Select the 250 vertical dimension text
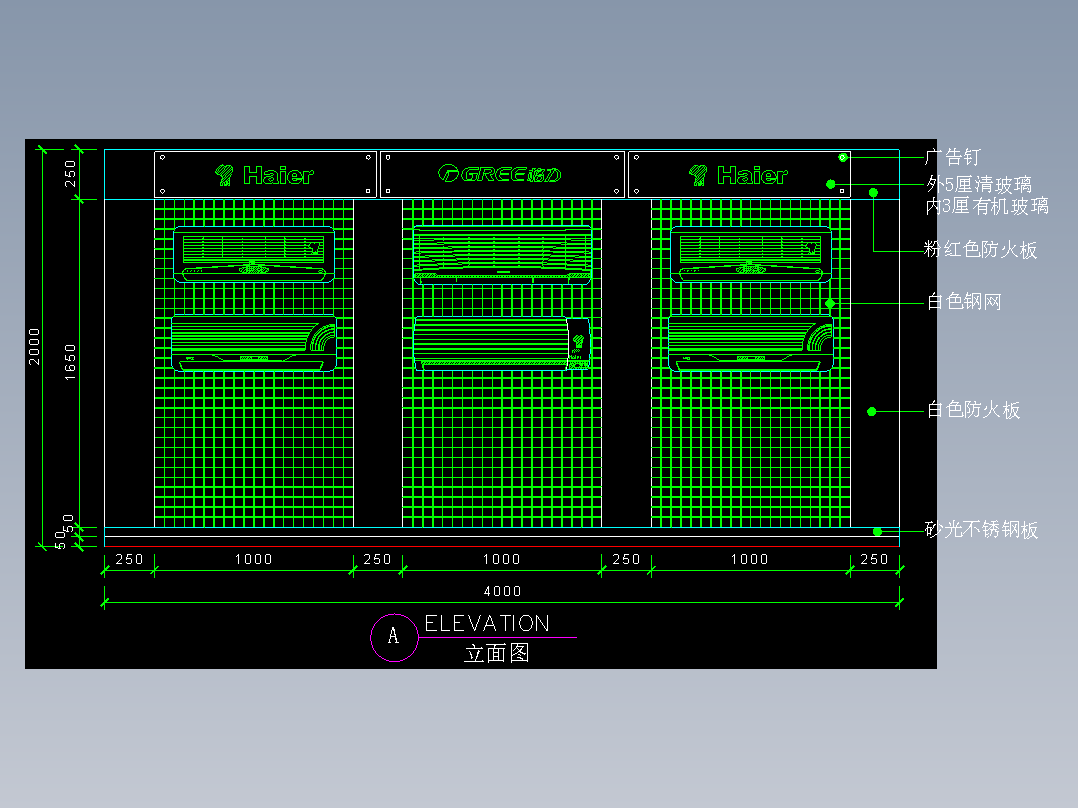The height and width of the screenshot is (808, 1078). coord(69,173)
